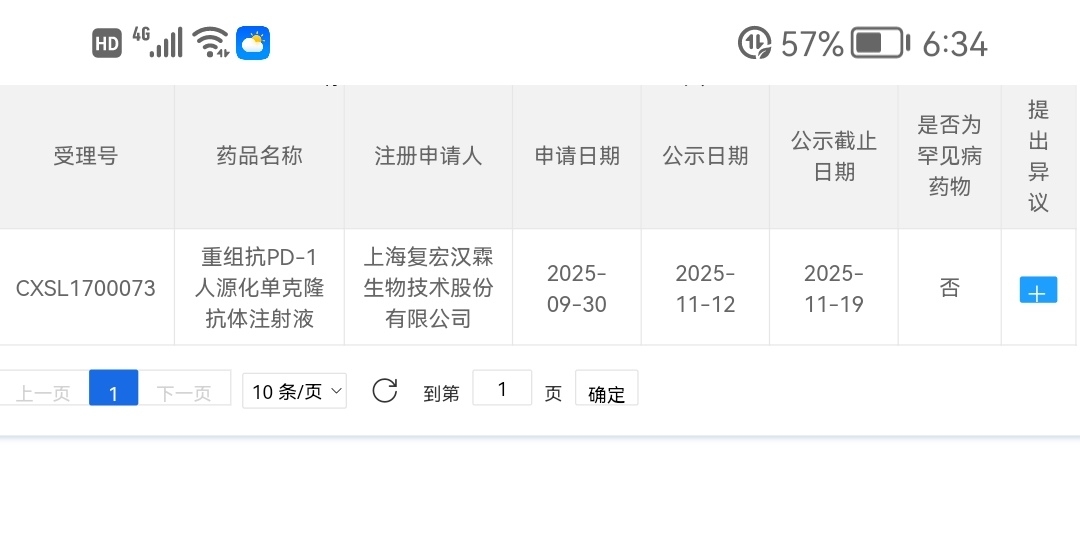This screenshot has width=1080, height=544.
Task: Click applicant 上海复宏汉霖生物技术股份有限公司 cell
Action: click(428, 288)
